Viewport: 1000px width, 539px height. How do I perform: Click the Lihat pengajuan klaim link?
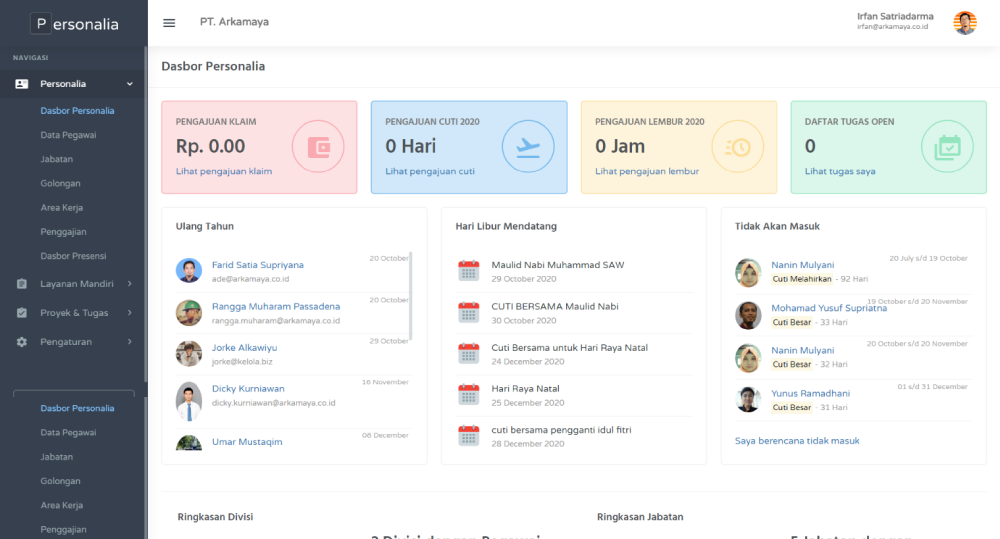click(224, 171)
